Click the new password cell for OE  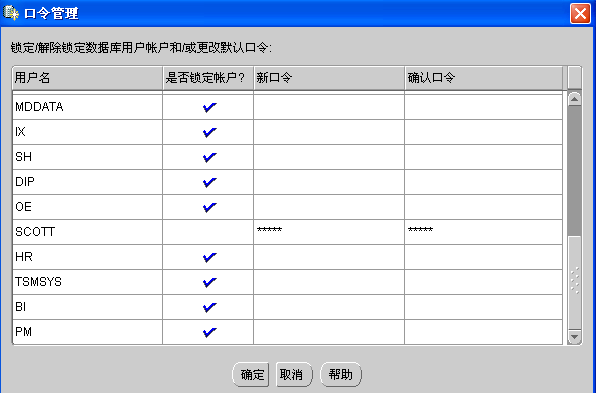point(329,207)
